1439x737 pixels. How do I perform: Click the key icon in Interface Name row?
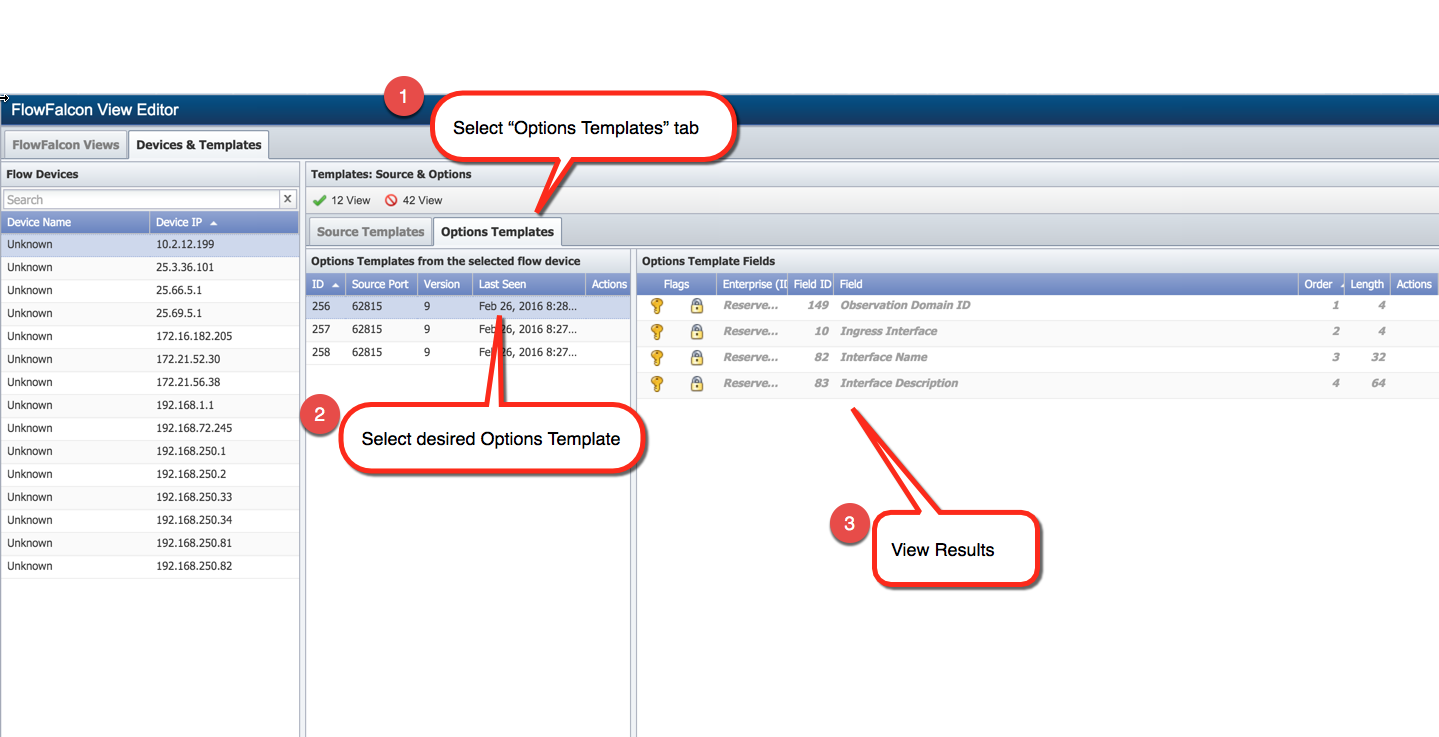657,358
